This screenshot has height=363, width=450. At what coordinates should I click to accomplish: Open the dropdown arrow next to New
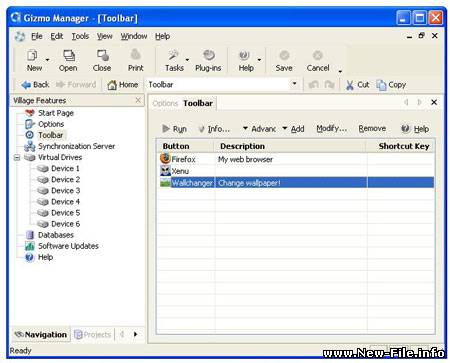47,60
